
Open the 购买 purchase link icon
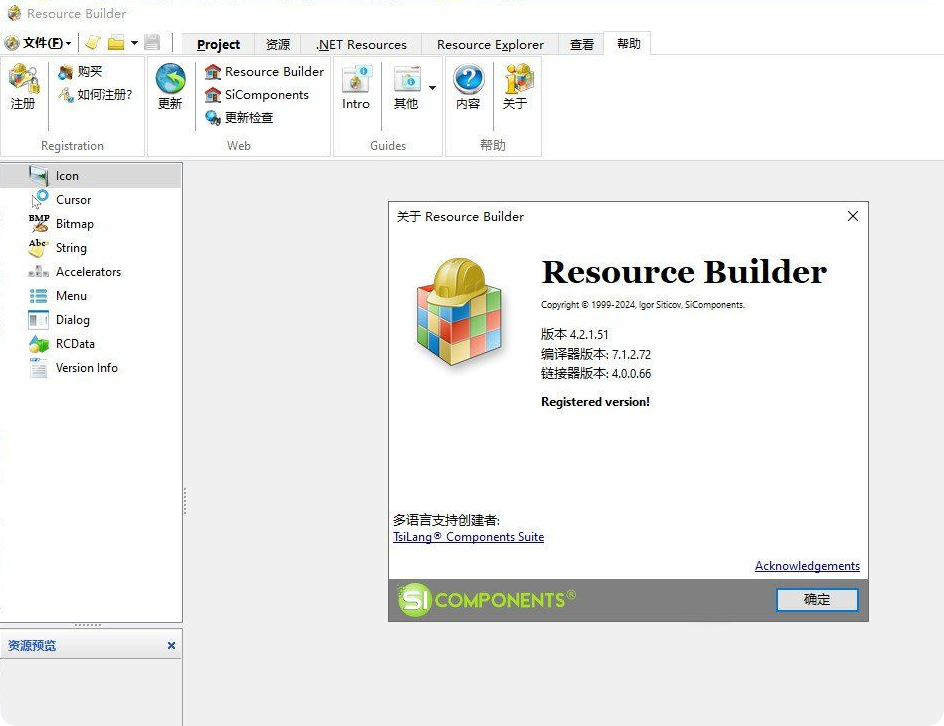[x=65, y=72]
